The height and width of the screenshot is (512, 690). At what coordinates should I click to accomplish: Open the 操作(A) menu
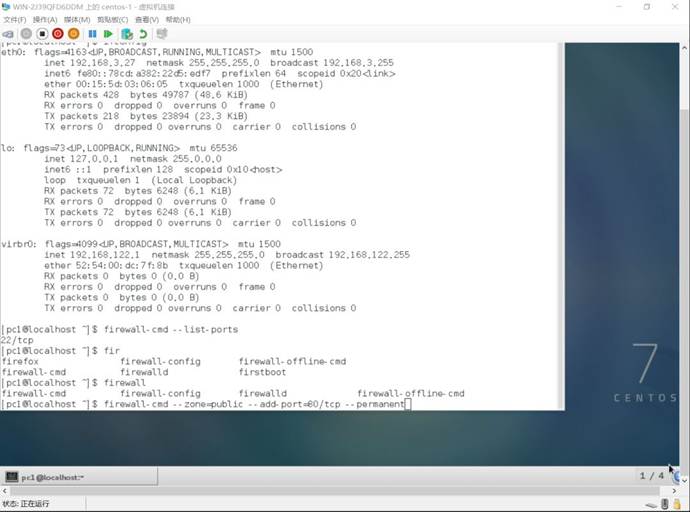pyautogui.click(x=45, y=20)
